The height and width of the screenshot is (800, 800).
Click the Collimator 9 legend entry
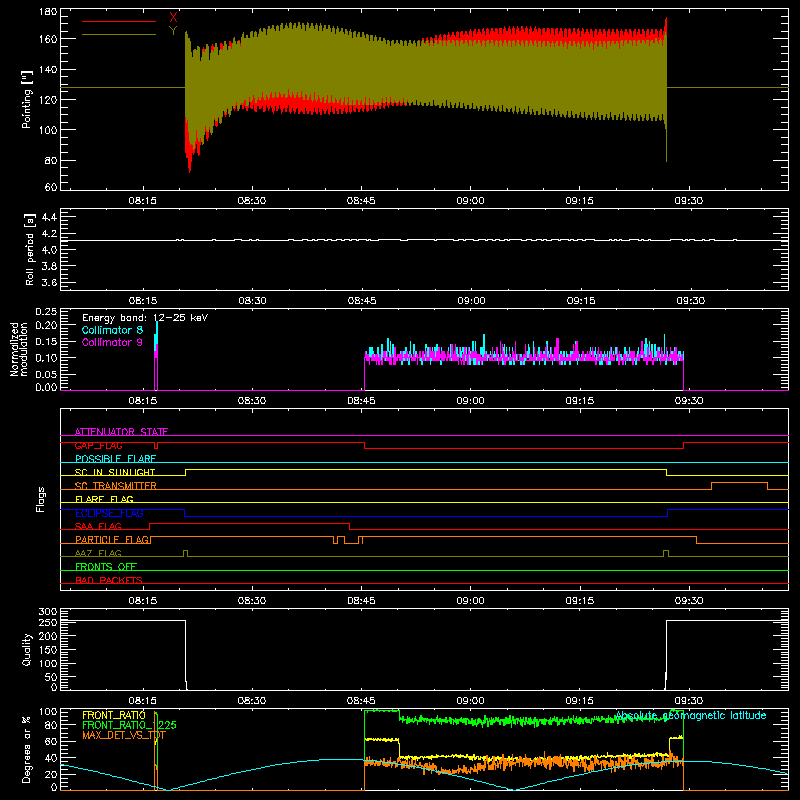point(112,342)
